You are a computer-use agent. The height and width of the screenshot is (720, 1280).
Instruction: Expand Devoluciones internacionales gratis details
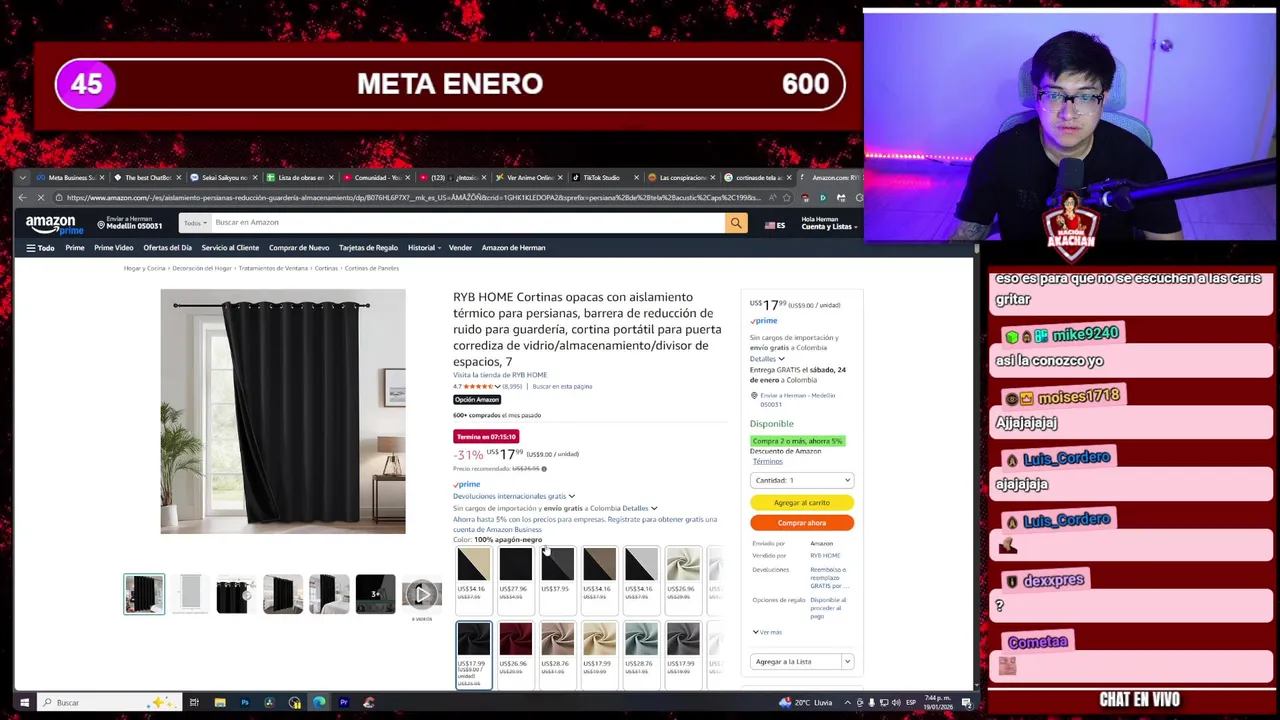pyautogui.click(x=514, y=496)
